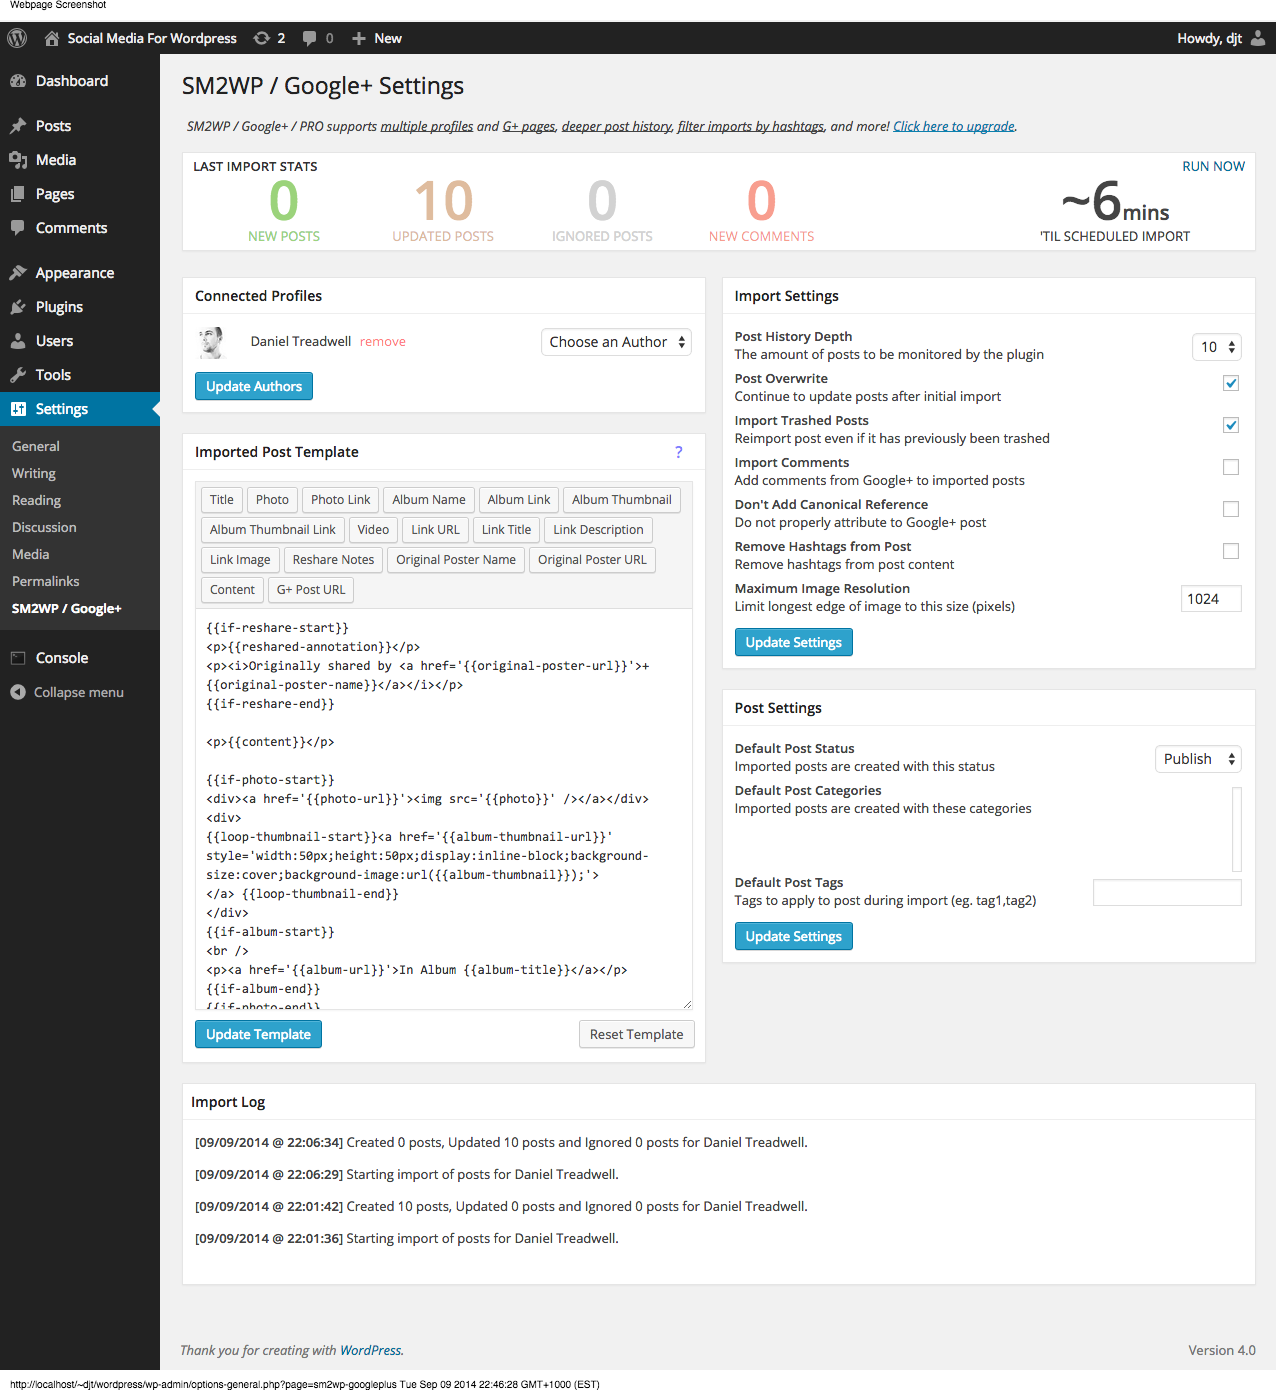Click the Appearance paintbrush icon
1276x1390 pixels.
[18, 273]
